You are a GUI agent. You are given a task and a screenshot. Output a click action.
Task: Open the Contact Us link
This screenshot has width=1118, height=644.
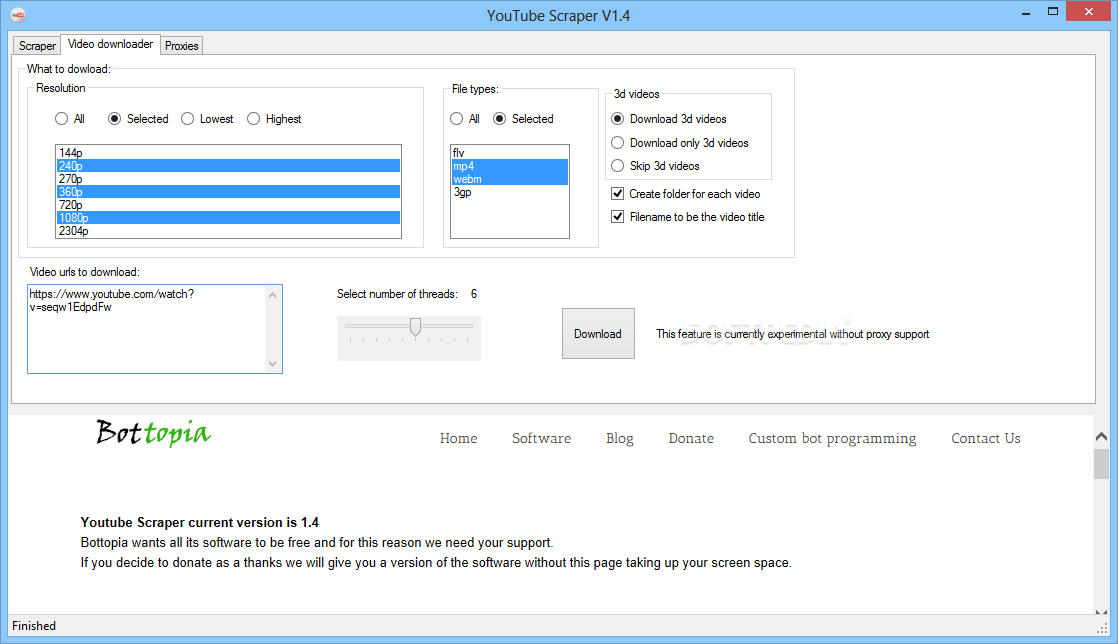pos(985,439)
